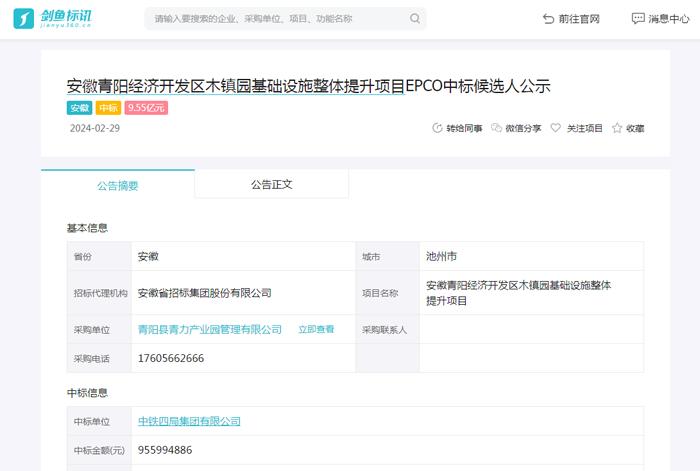Open the 消息中心 message icon
The width and height of the screenshot is (700, 471).
(638, 19)
